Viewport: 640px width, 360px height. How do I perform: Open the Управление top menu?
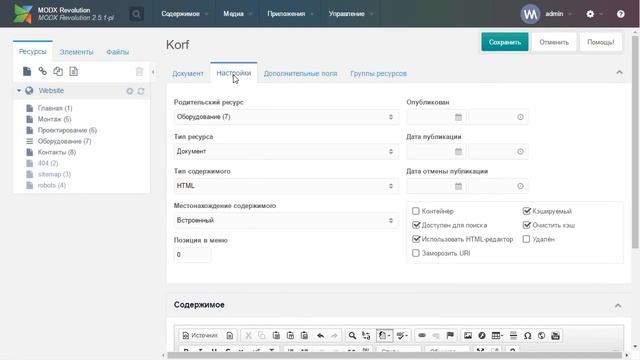pyautogui.click(x=351, y=14)
